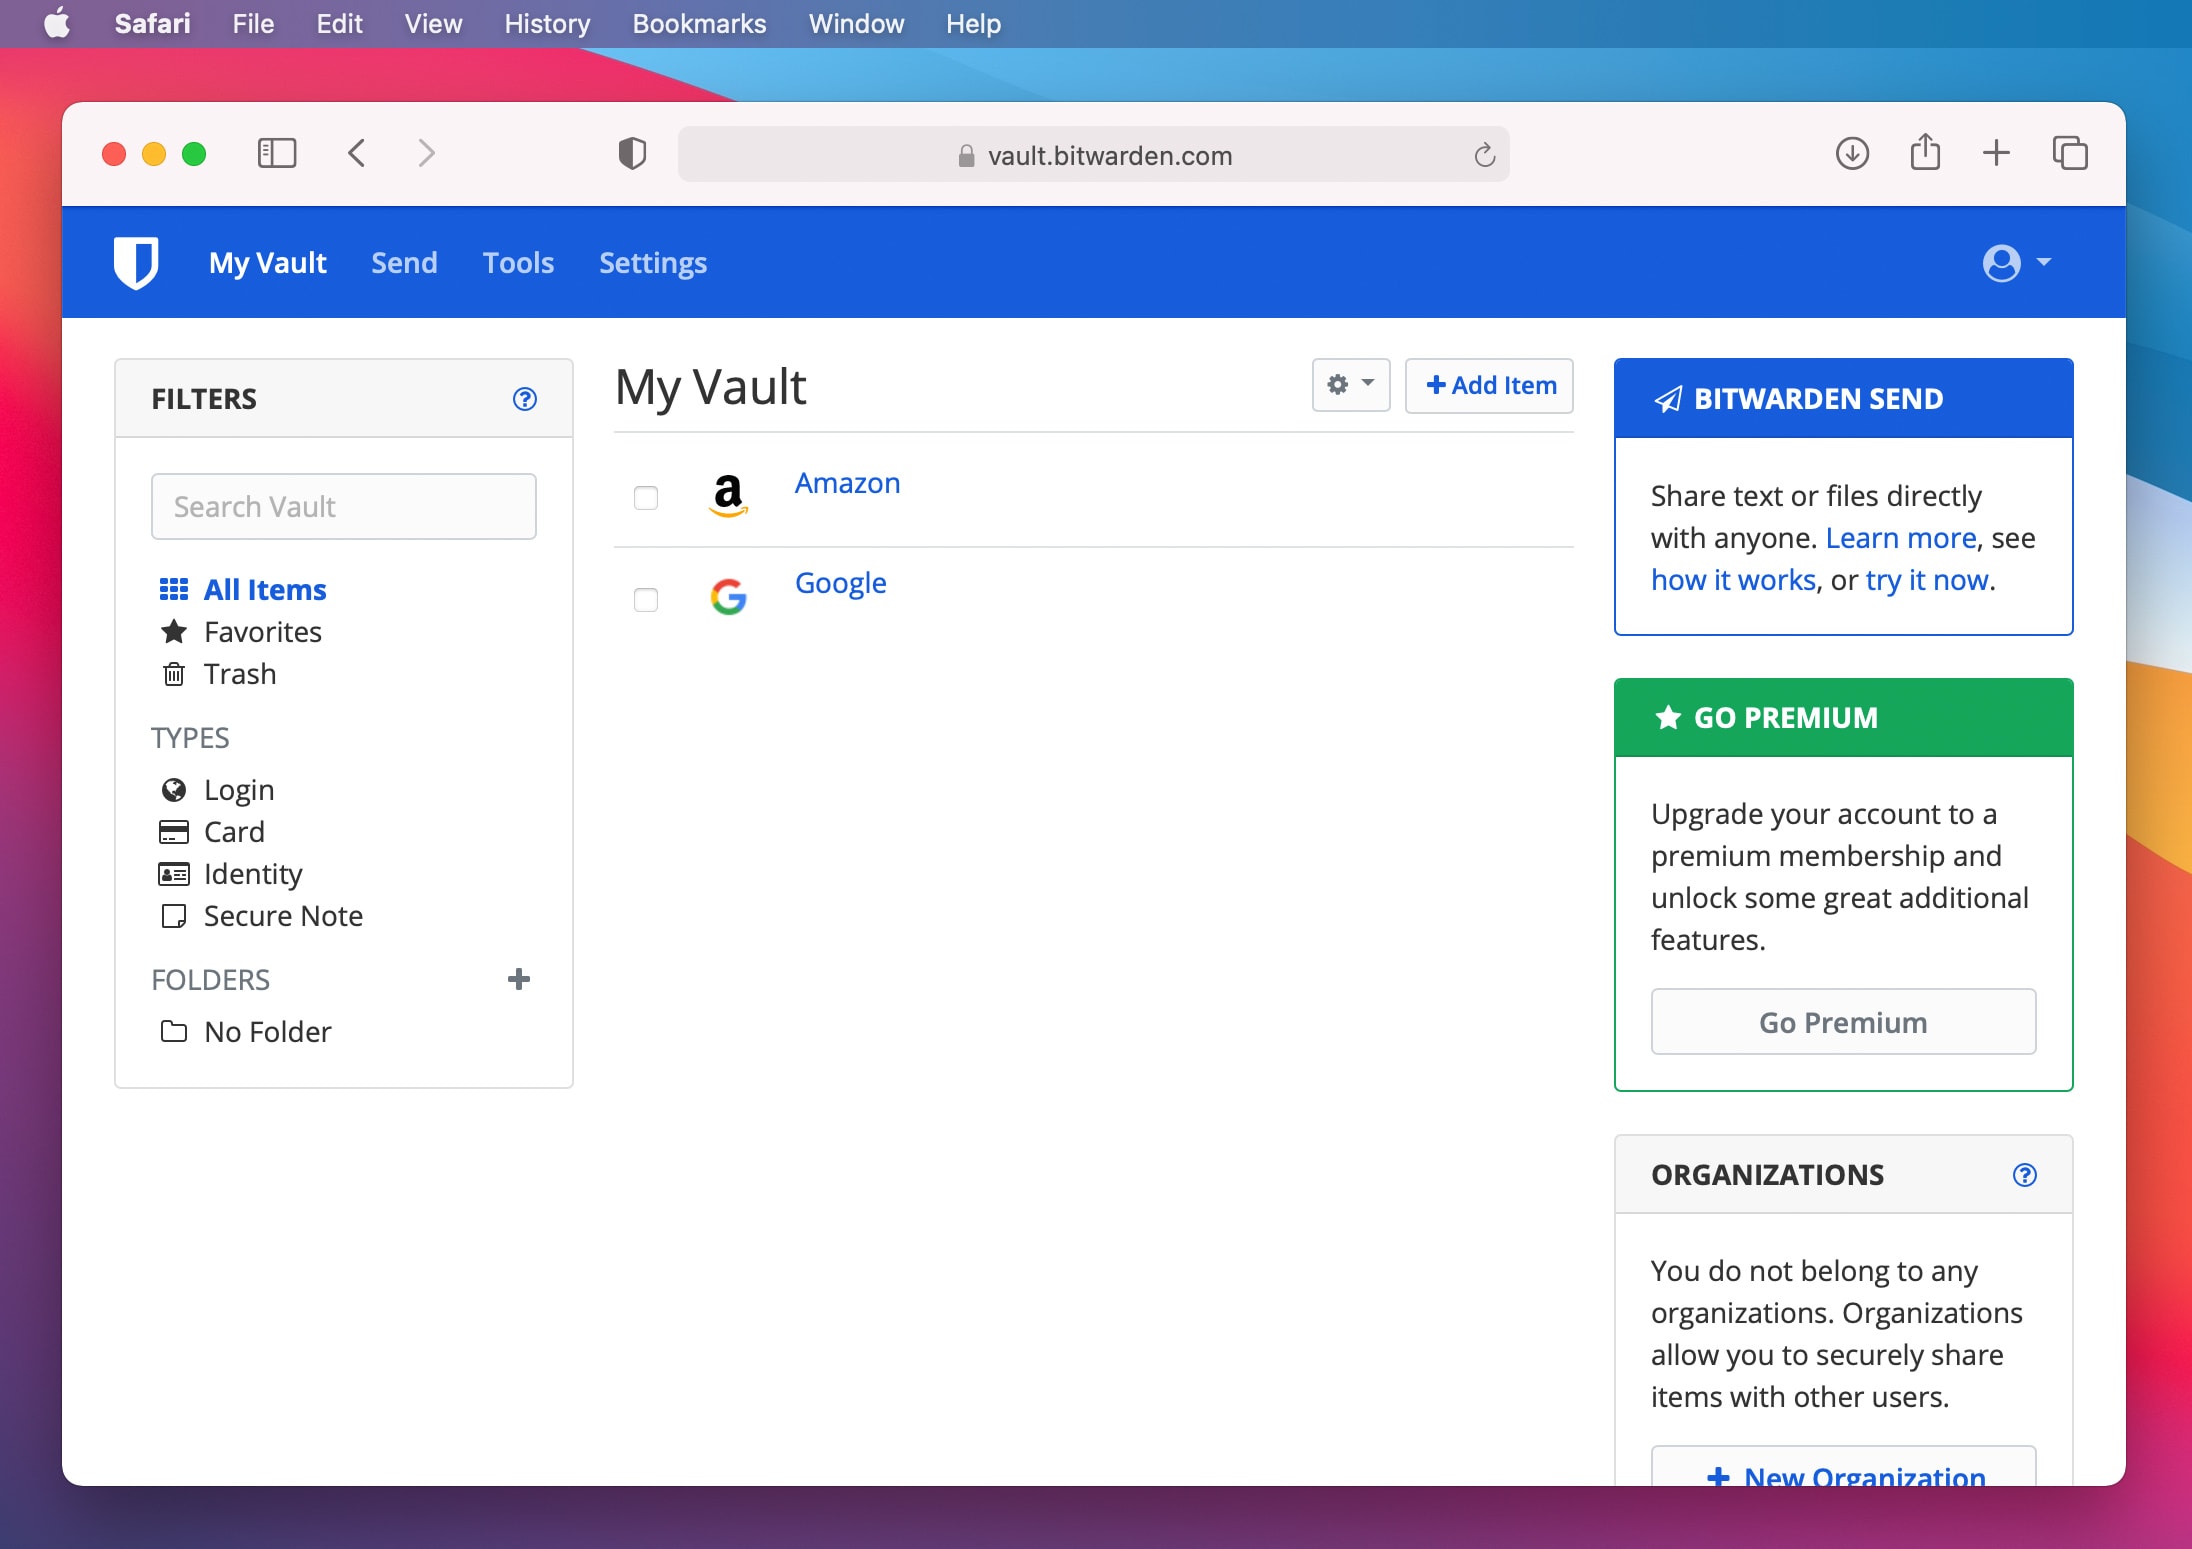Click the Add Item button

1489,385
